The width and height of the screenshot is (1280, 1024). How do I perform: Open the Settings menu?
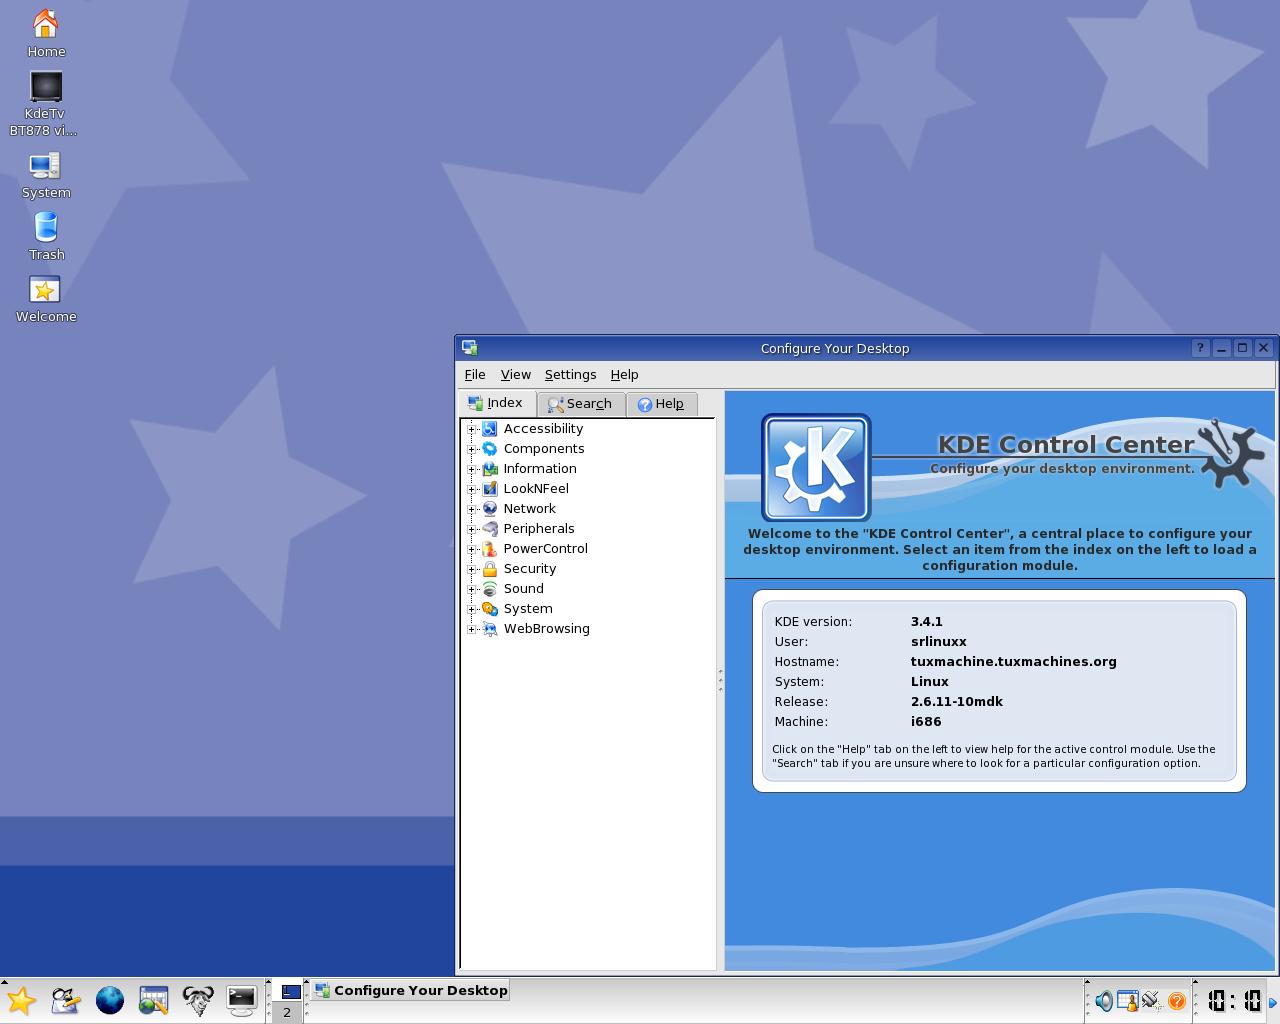click(x=570, y=374)
